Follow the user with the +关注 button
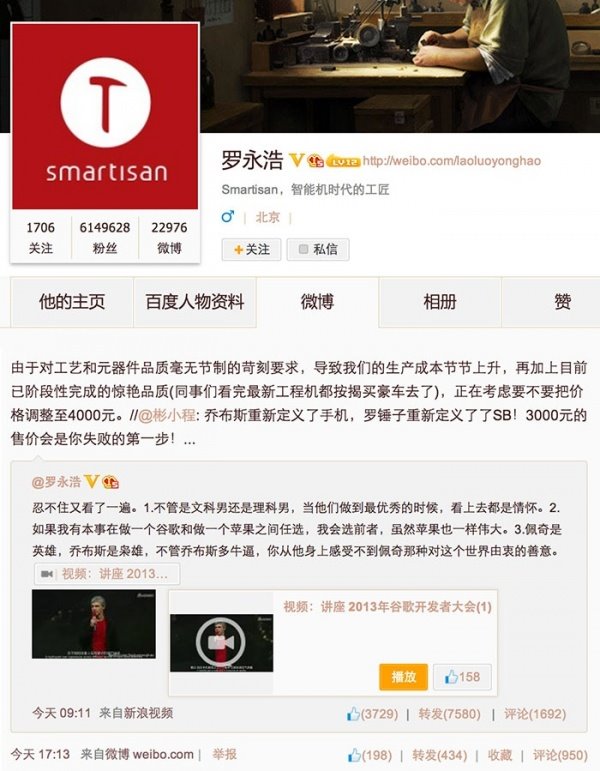 pos(251,249)
